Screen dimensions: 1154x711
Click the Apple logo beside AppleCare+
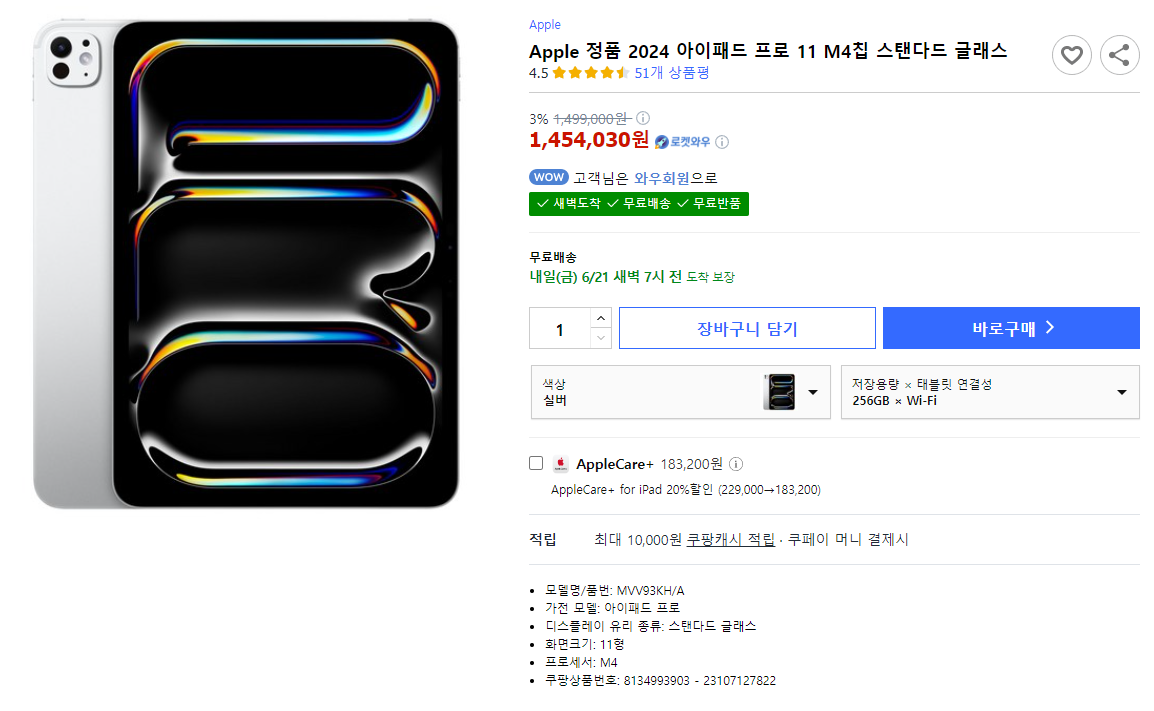(561, 464)
